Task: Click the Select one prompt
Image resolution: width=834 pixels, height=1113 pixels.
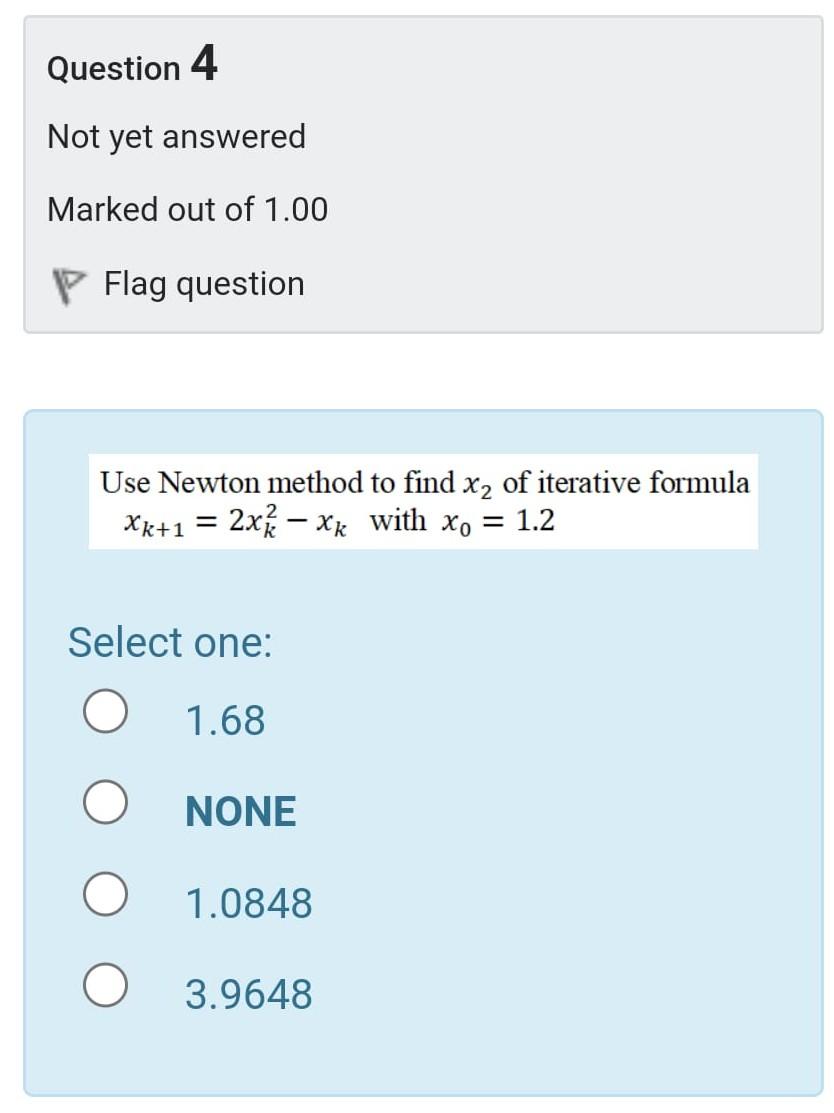Action: point(170,641)
